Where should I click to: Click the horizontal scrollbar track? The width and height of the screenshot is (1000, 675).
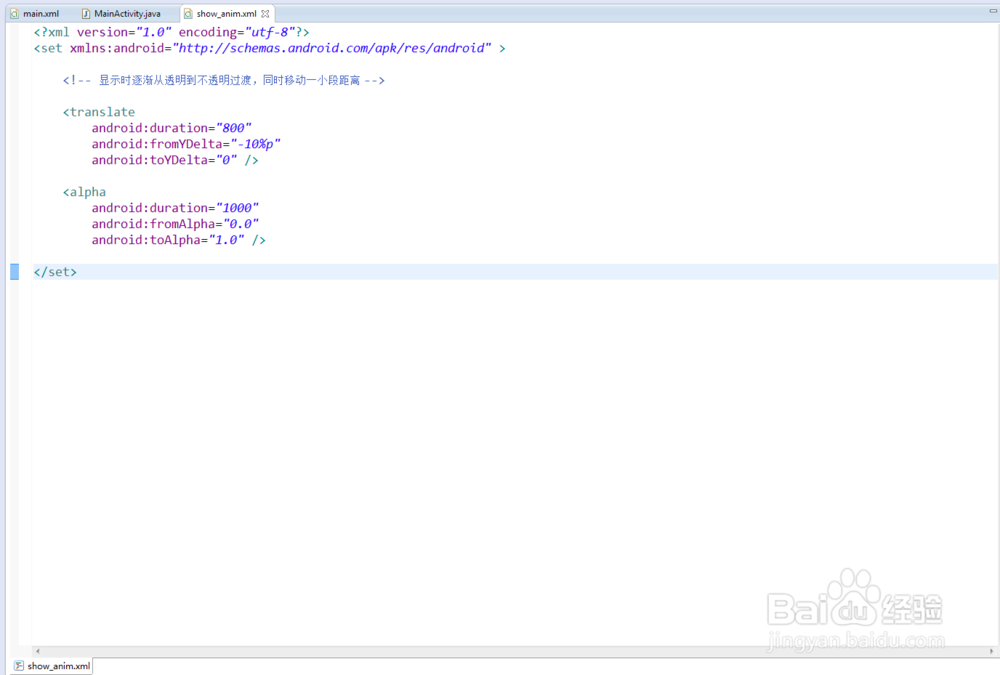point(515,651)
